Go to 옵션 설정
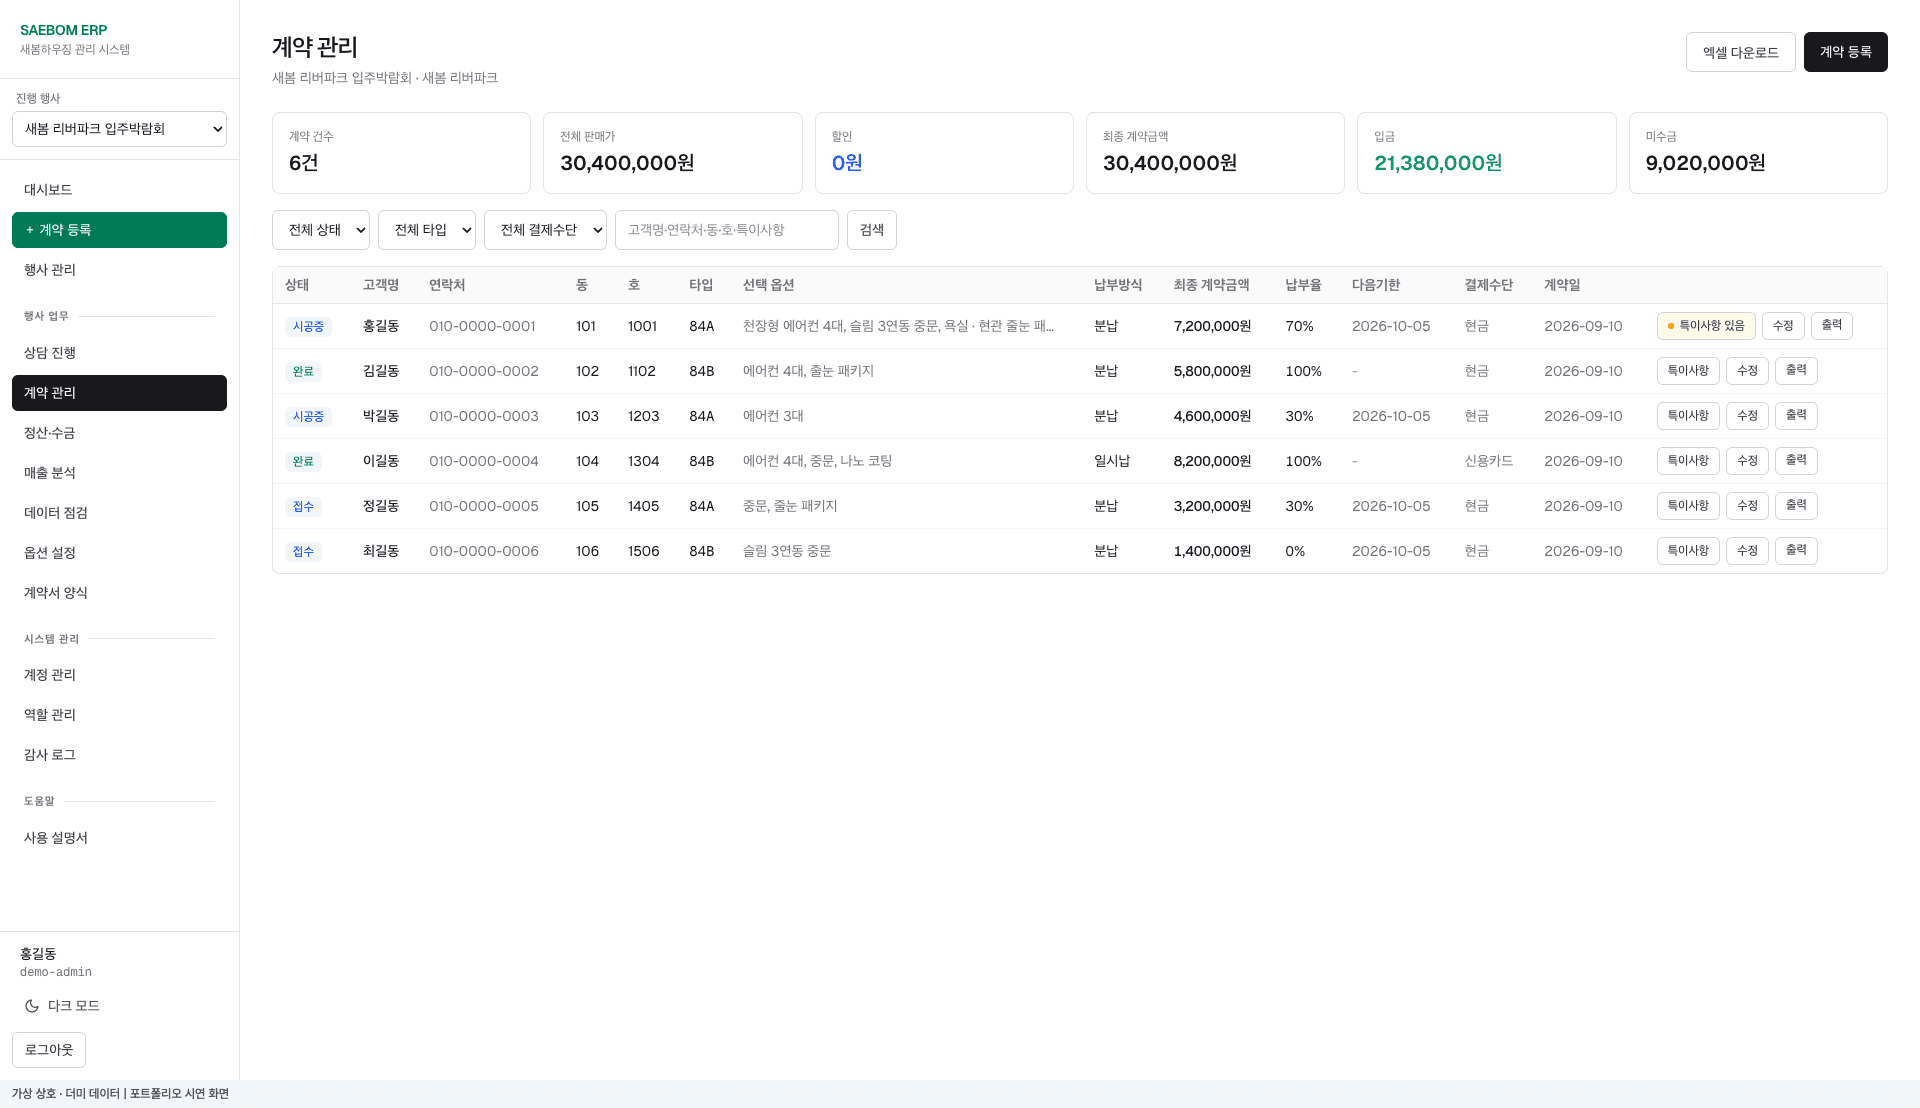This screenshot has width=1920, height=1108. 119,553
